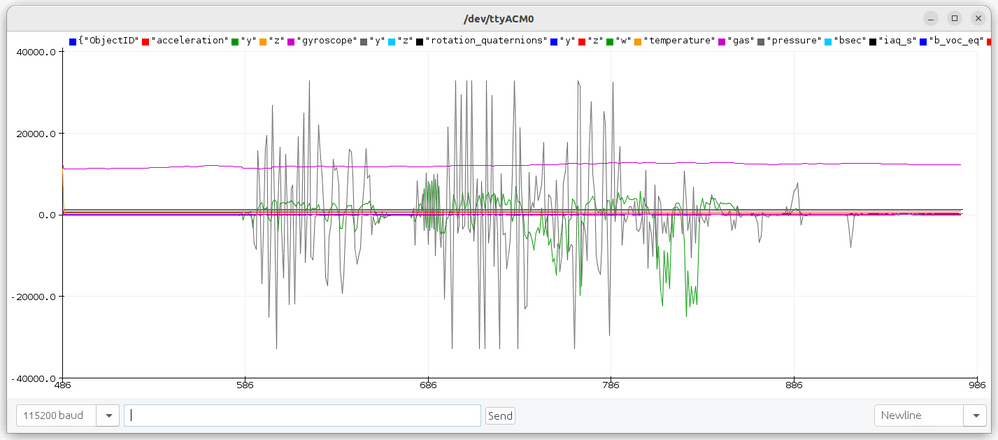998x440 pixels.
Task: Click the 20000.0 y-axis label
Action: point(36,134)
